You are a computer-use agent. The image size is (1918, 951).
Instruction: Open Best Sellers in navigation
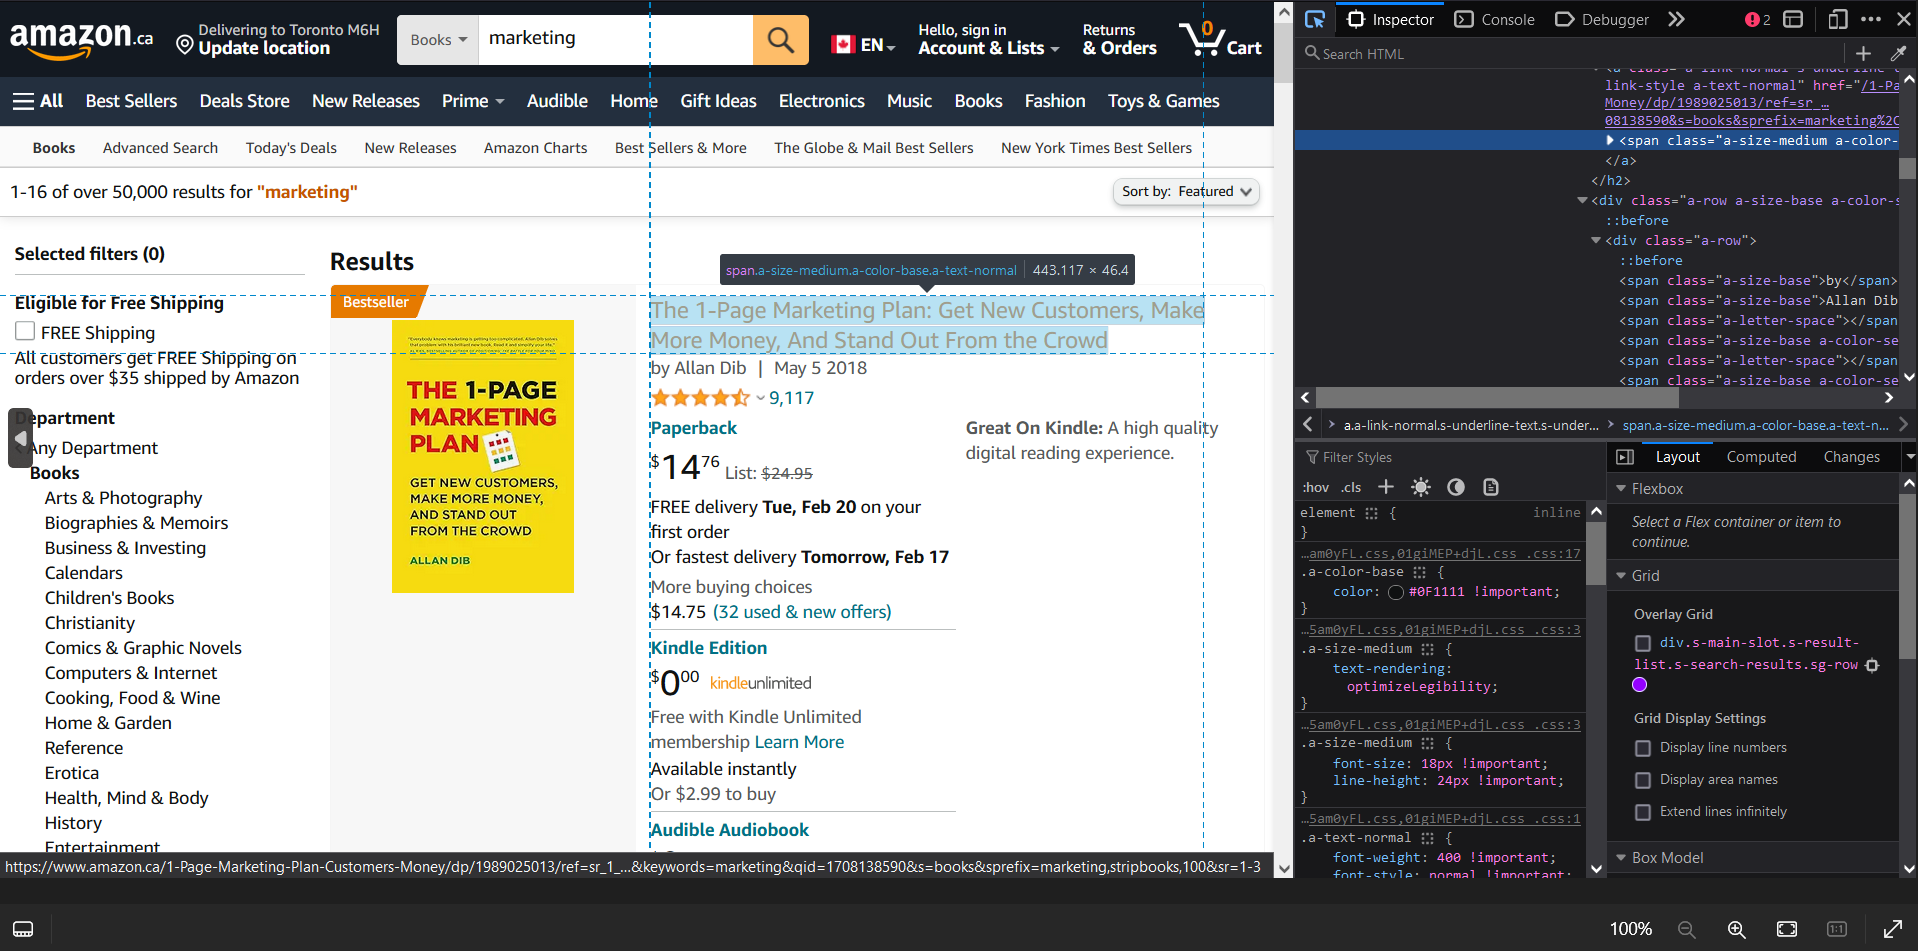point(131,101)
